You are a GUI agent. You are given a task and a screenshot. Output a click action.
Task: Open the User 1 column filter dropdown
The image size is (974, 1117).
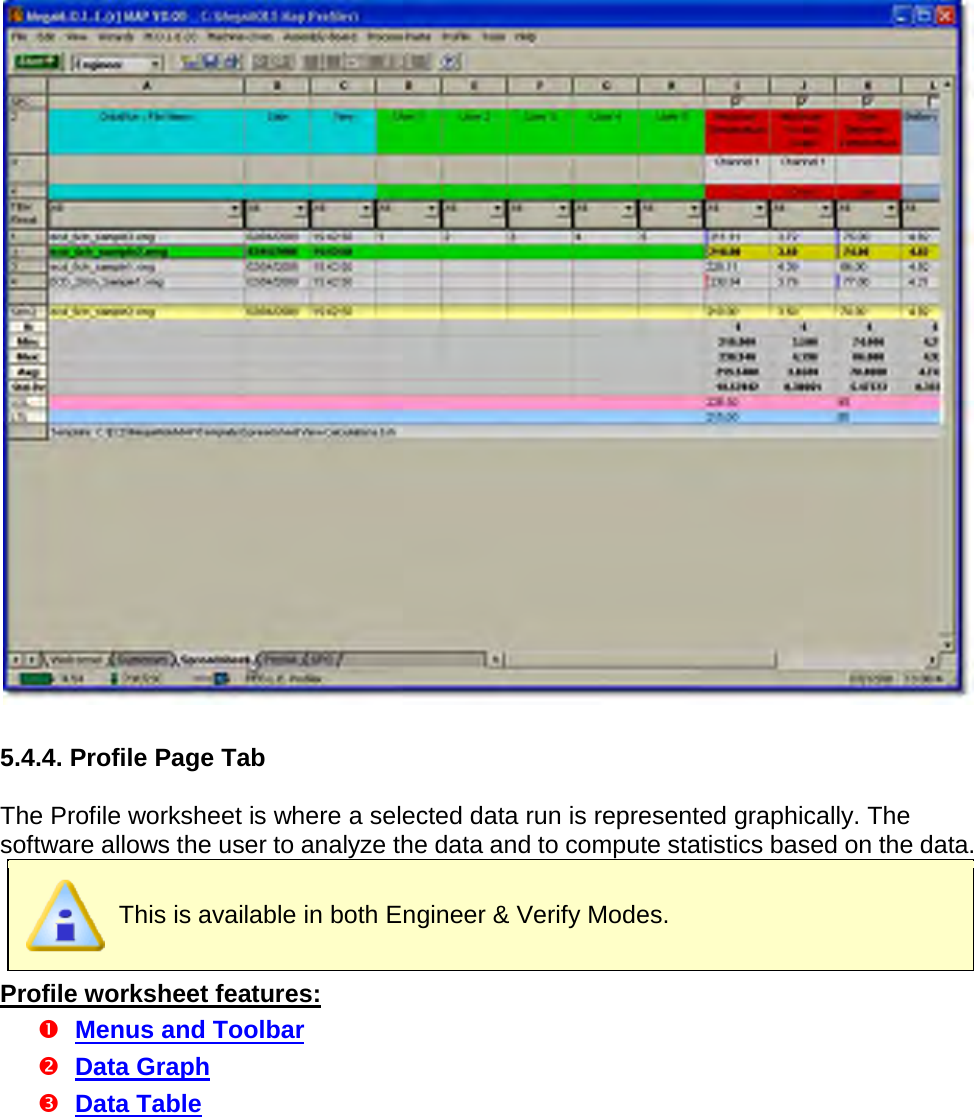tap(431, 209)
